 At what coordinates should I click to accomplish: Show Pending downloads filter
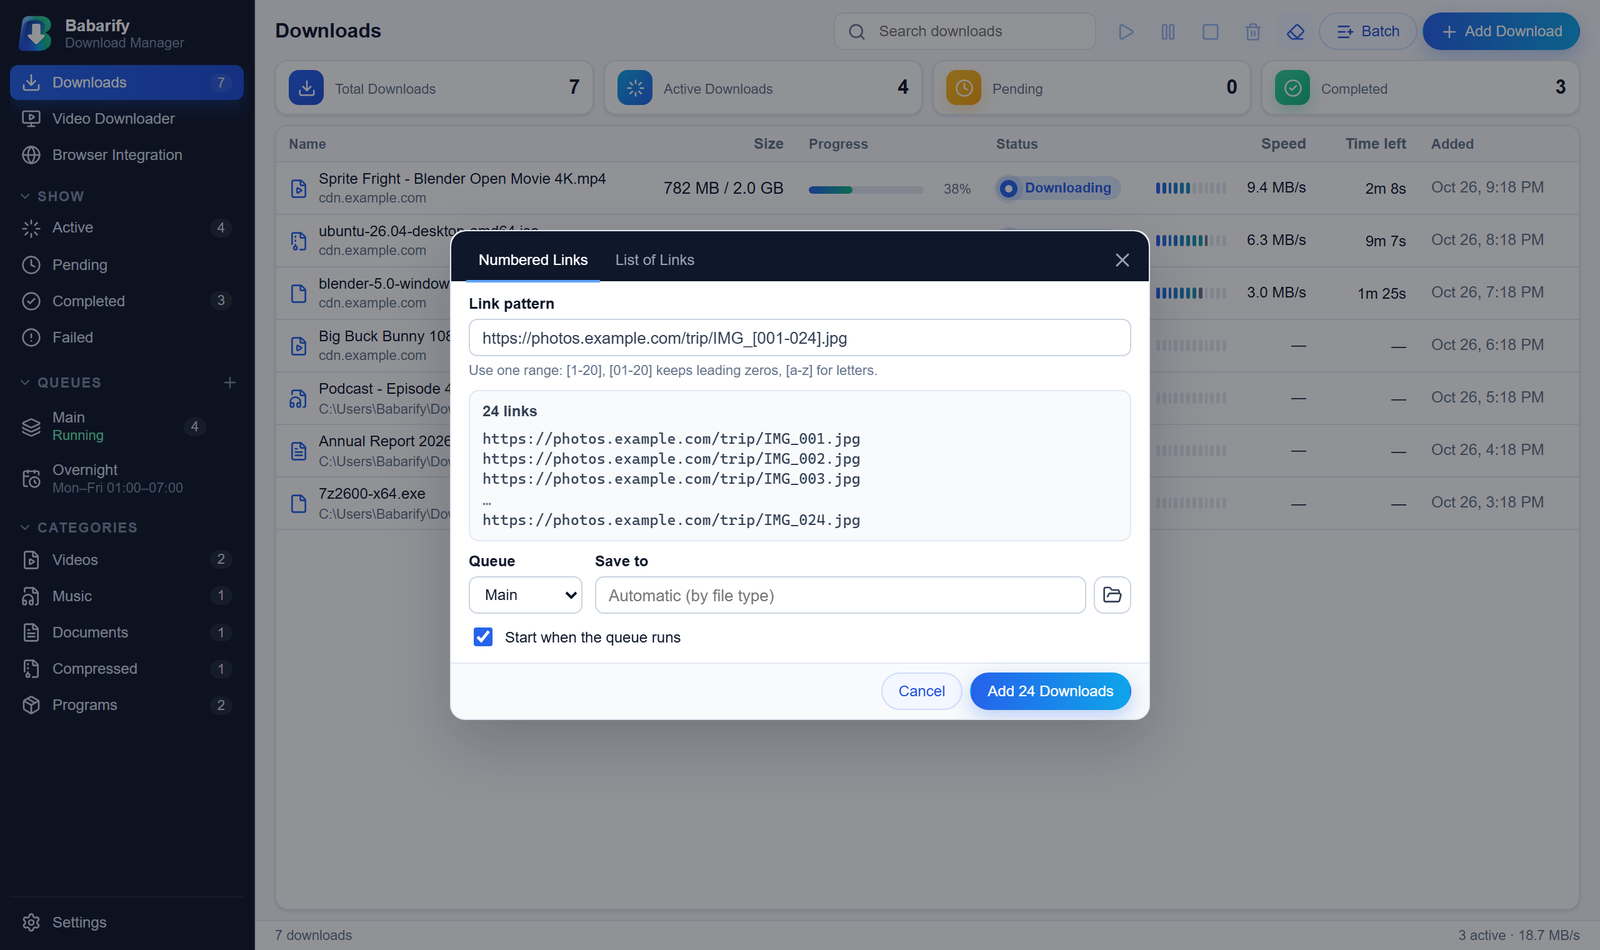[127, 265]
